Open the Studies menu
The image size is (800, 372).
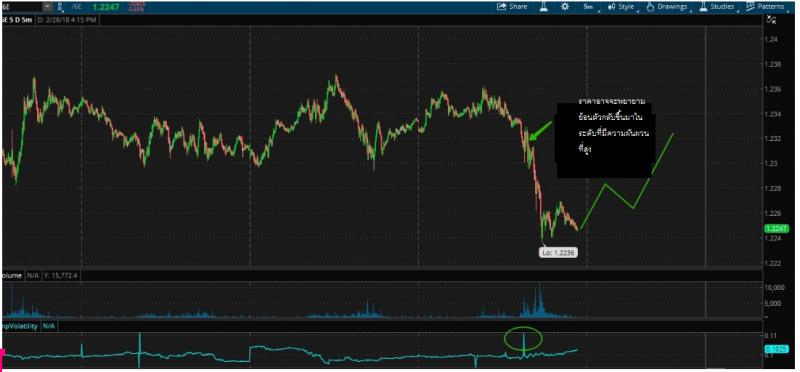click(722, 7)
